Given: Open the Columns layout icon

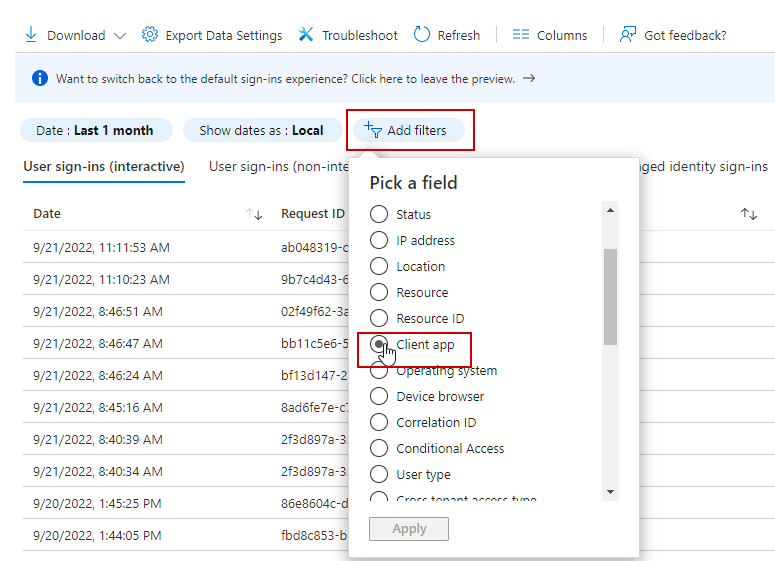Looking at the screenshot, I should [520, 35].
